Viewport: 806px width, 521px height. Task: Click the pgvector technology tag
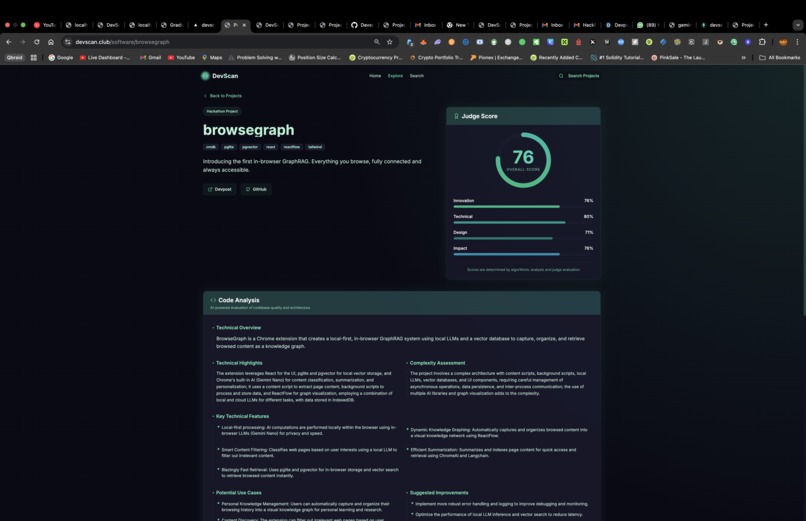pos(250,147)
